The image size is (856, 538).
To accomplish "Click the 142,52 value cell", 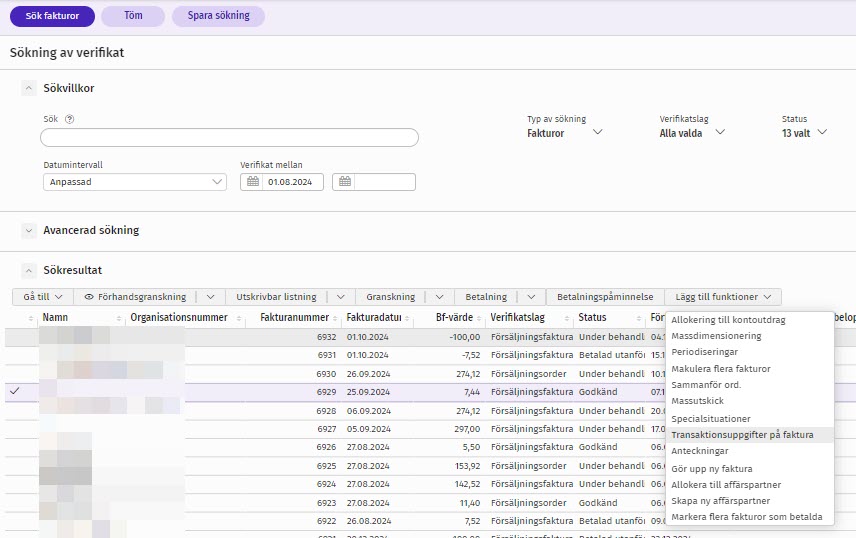I will [467, 484].
